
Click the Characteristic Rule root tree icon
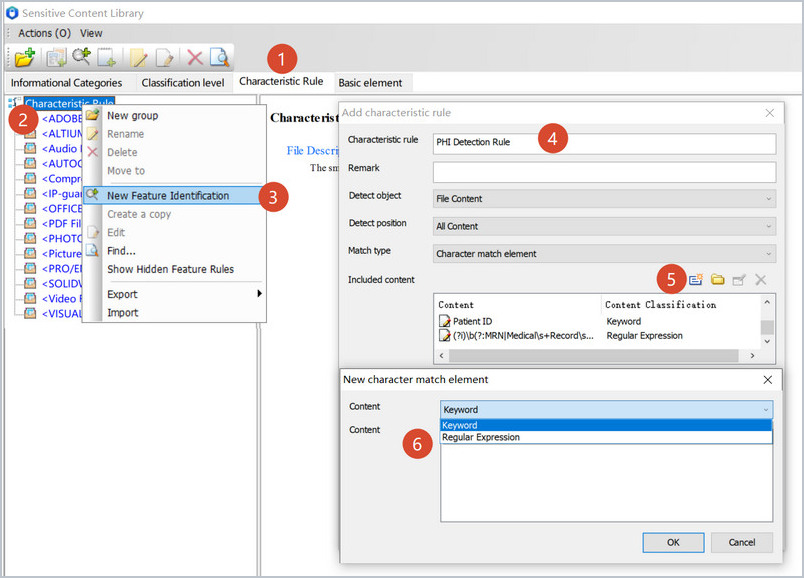coord(15,103)
